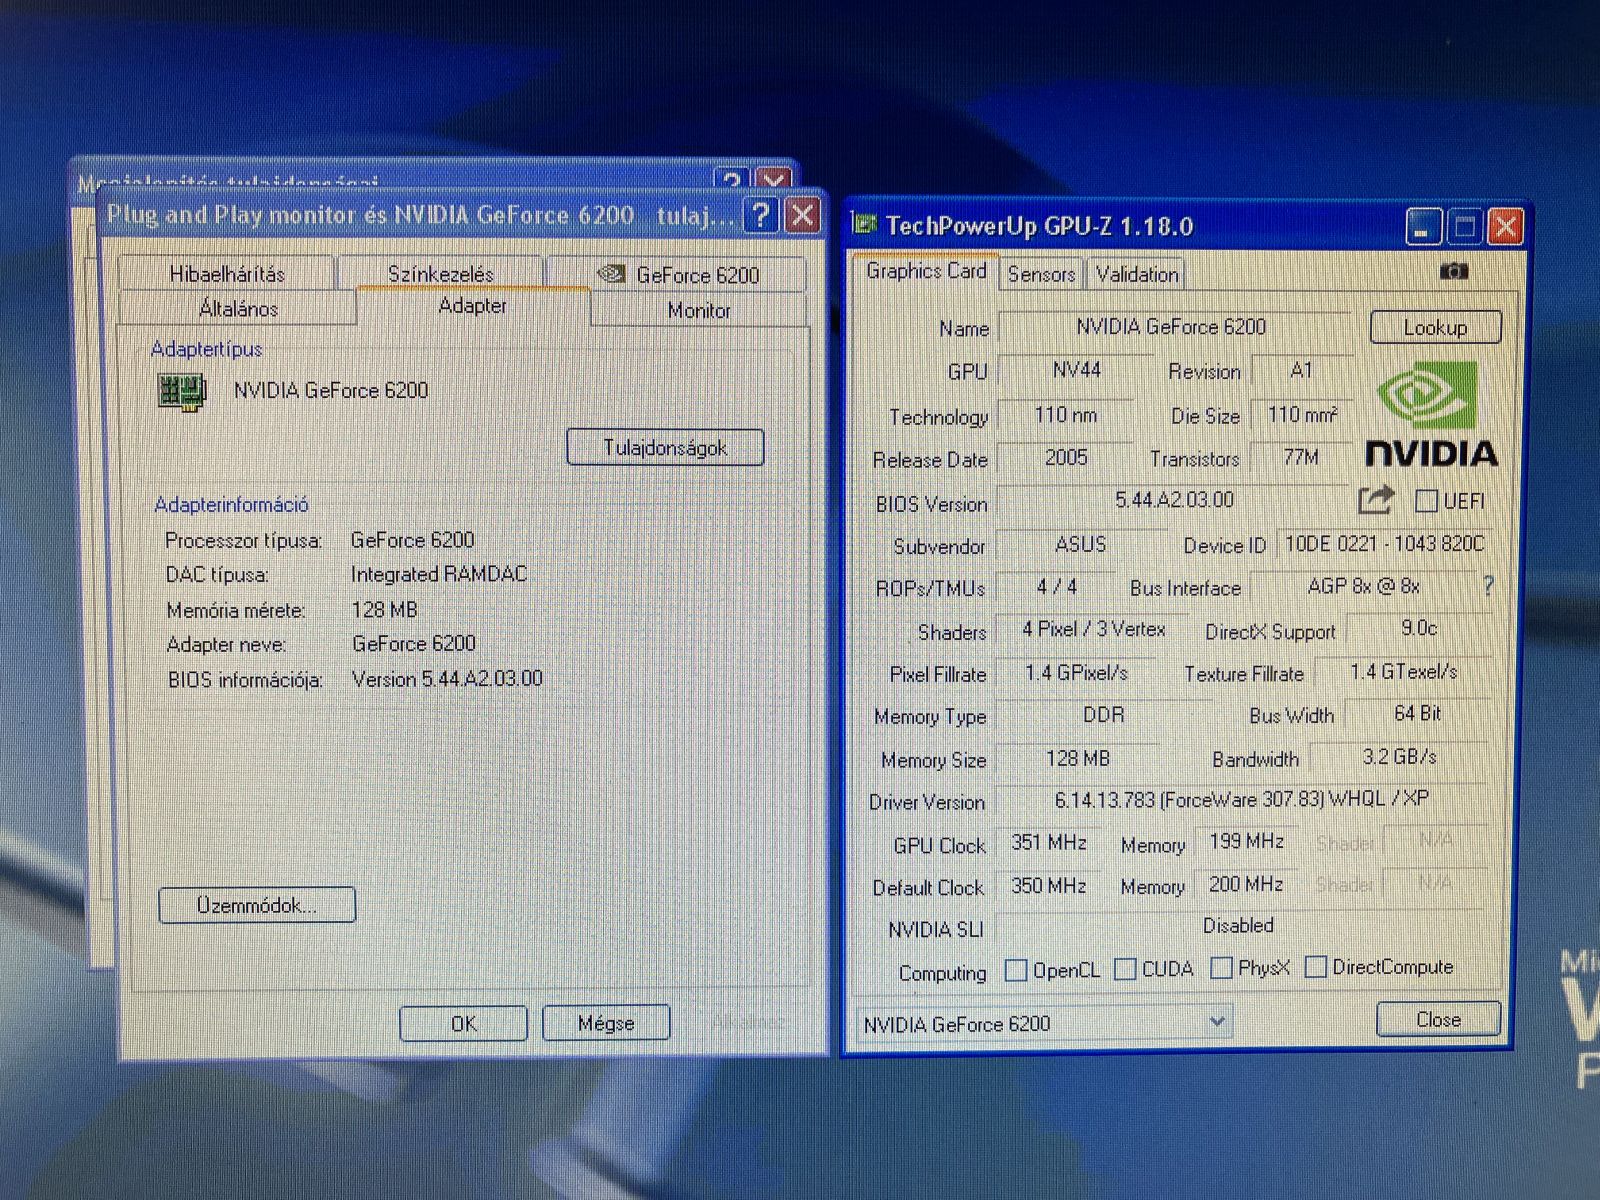Click the help button in properties title bar
Image resolution: width=1600 pixels, height=1200 pixels.
pyautogui.click(x=761, y=214)
